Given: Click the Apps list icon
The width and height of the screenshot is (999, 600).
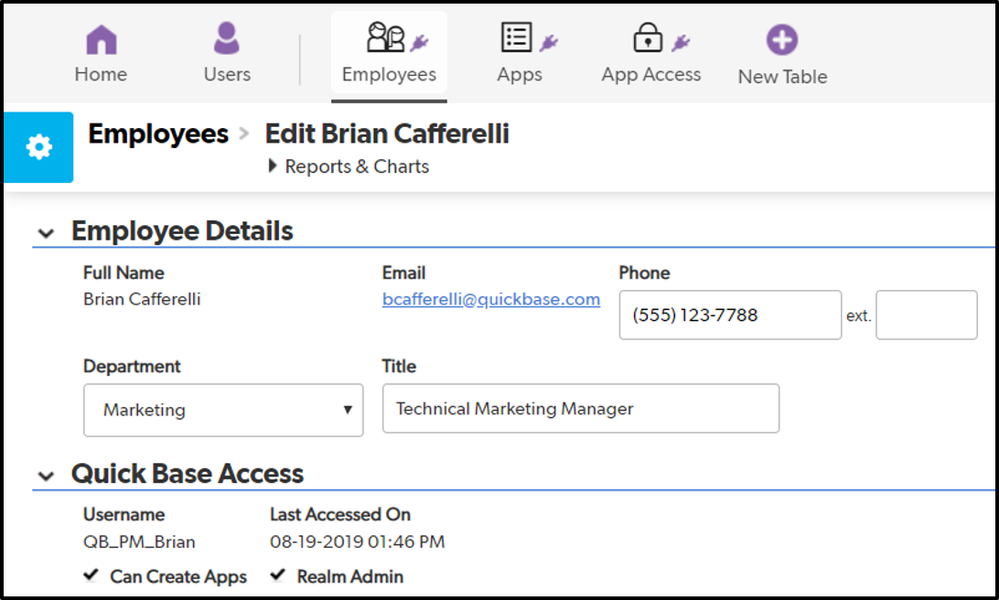Looking at the screenshot, I should point(516,37).
